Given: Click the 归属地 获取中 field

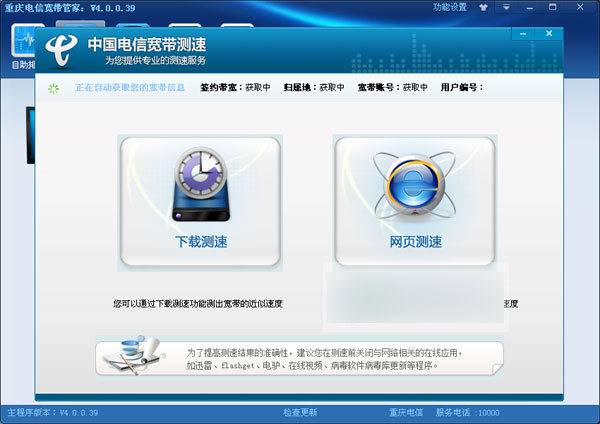Looking at the screenshot, I should click(x=314, y=87).
